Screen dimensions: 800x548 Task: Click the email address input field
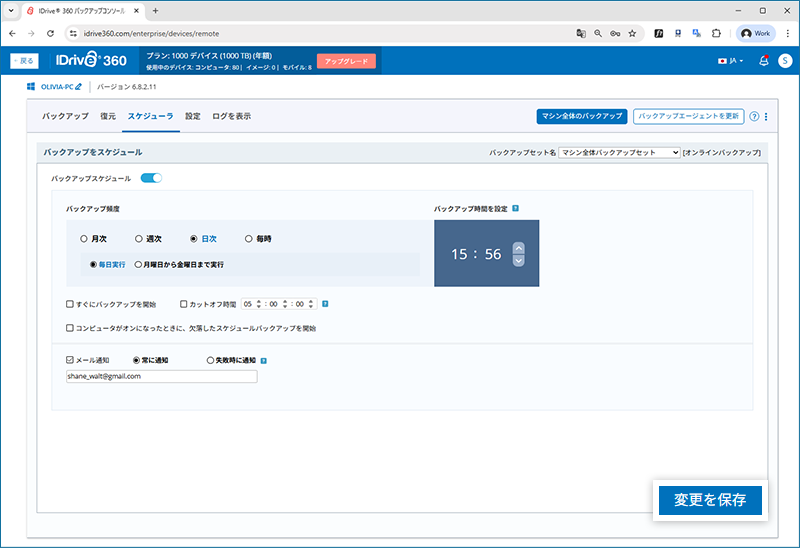click(159, 376)
